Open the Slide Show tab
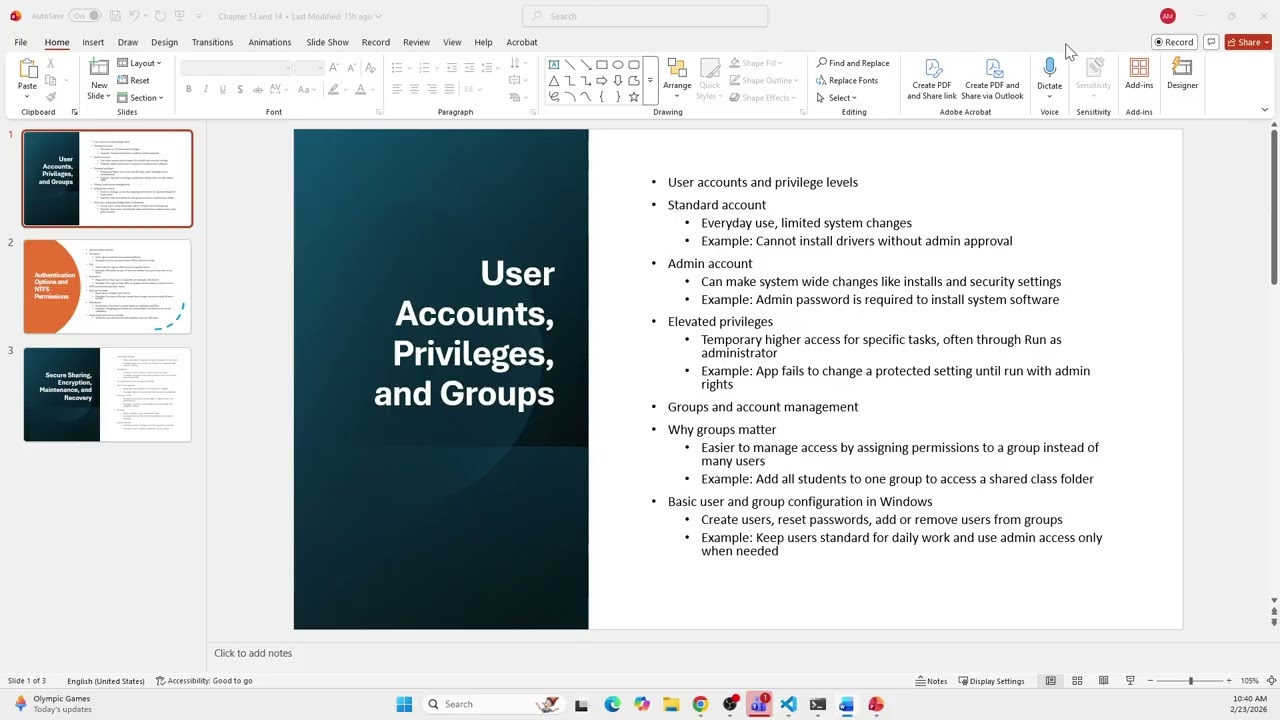This screenshot has height=720, width=1280. pyautogui.click(x=327, y=42)
